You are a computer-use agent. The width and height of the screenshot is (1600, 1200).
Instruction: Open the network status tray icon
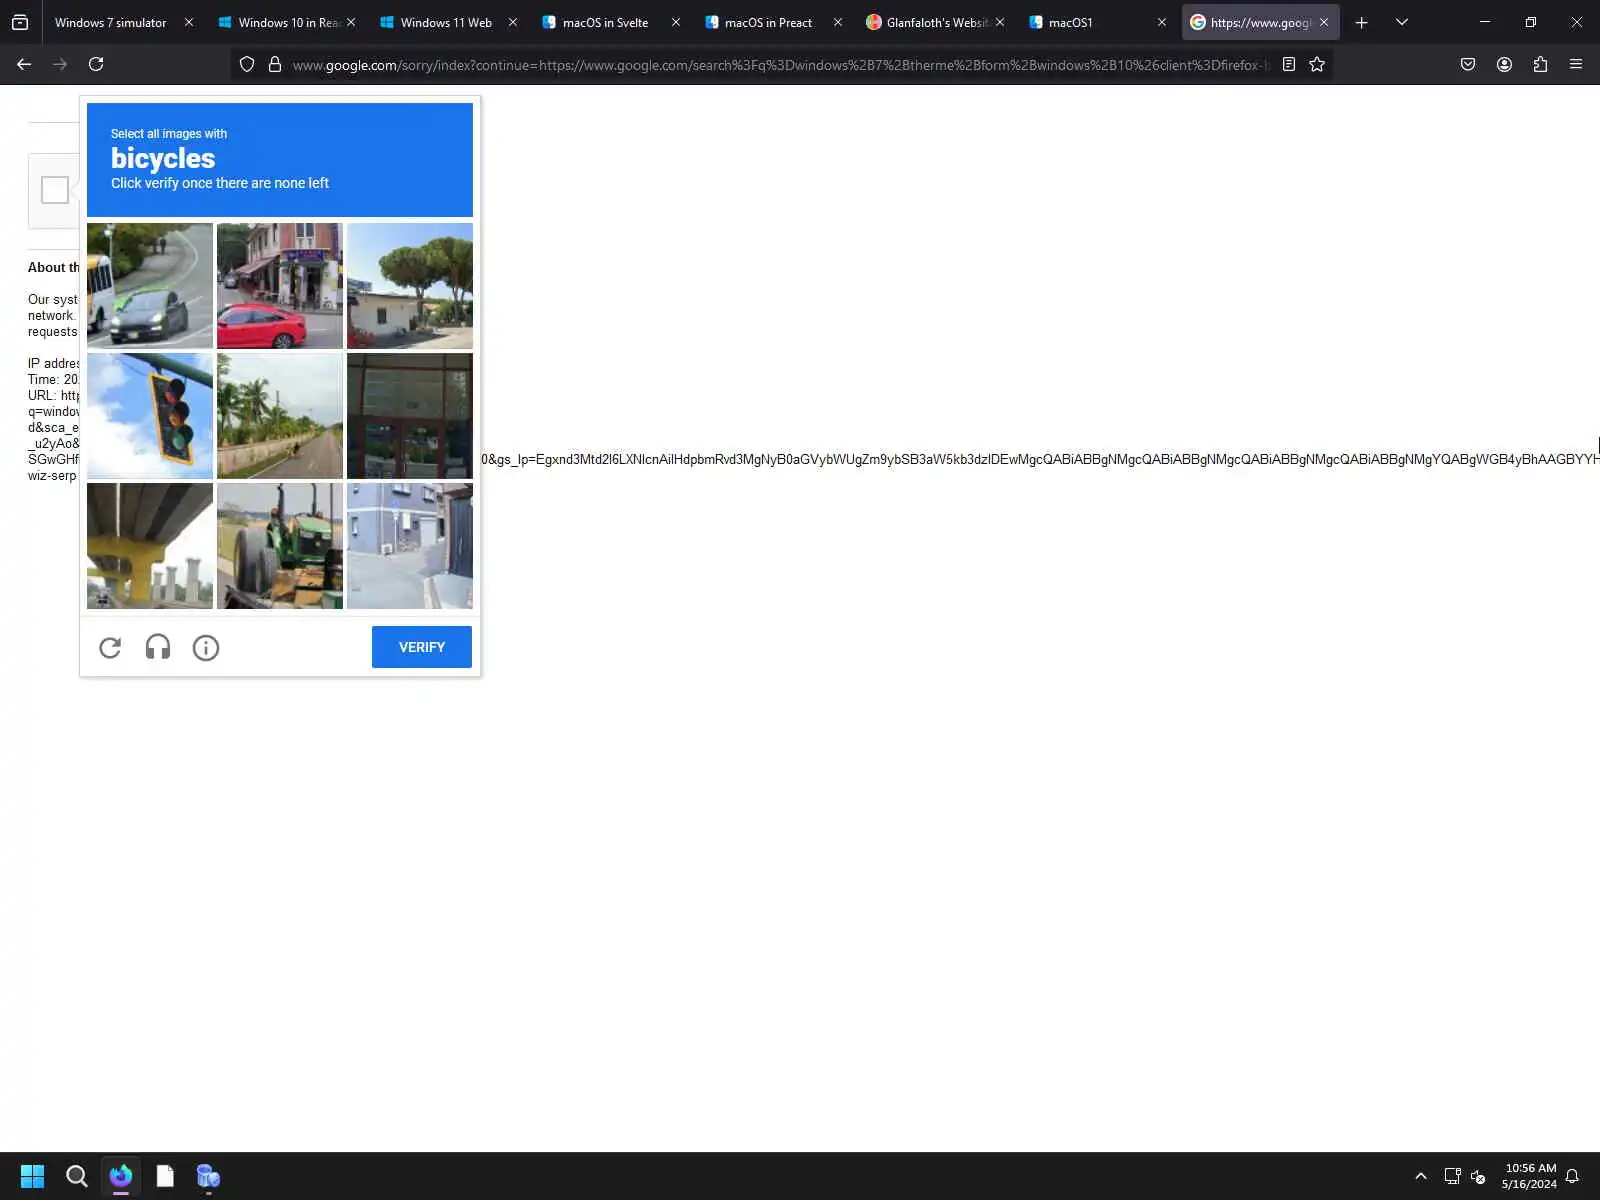pos(1452,1176)
